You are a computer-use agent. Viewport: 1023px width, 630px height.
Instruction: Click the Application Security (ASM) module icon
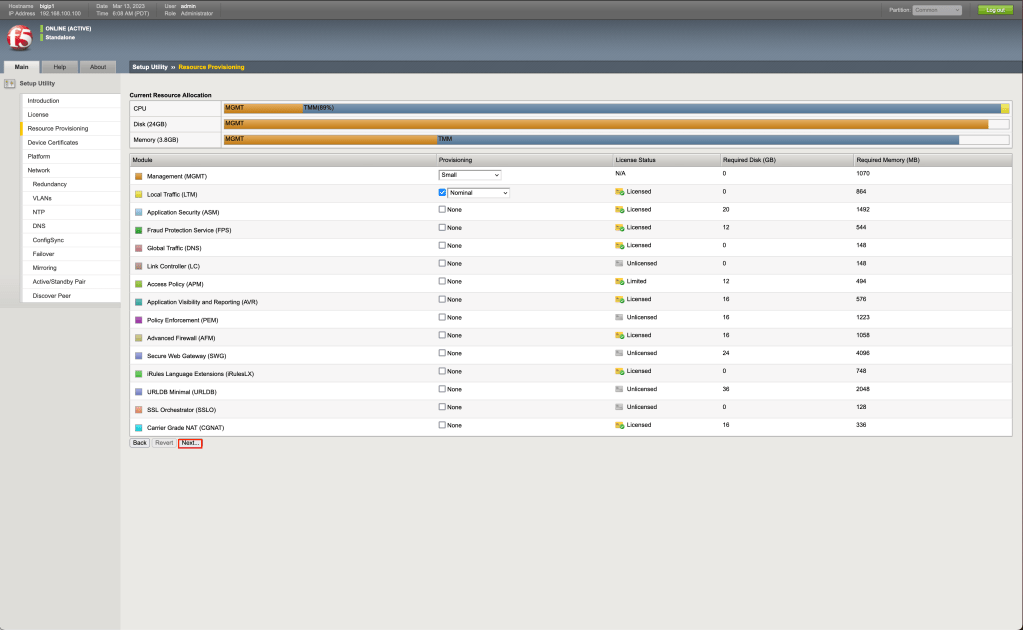pyautogui.click(x=138, y=212)
